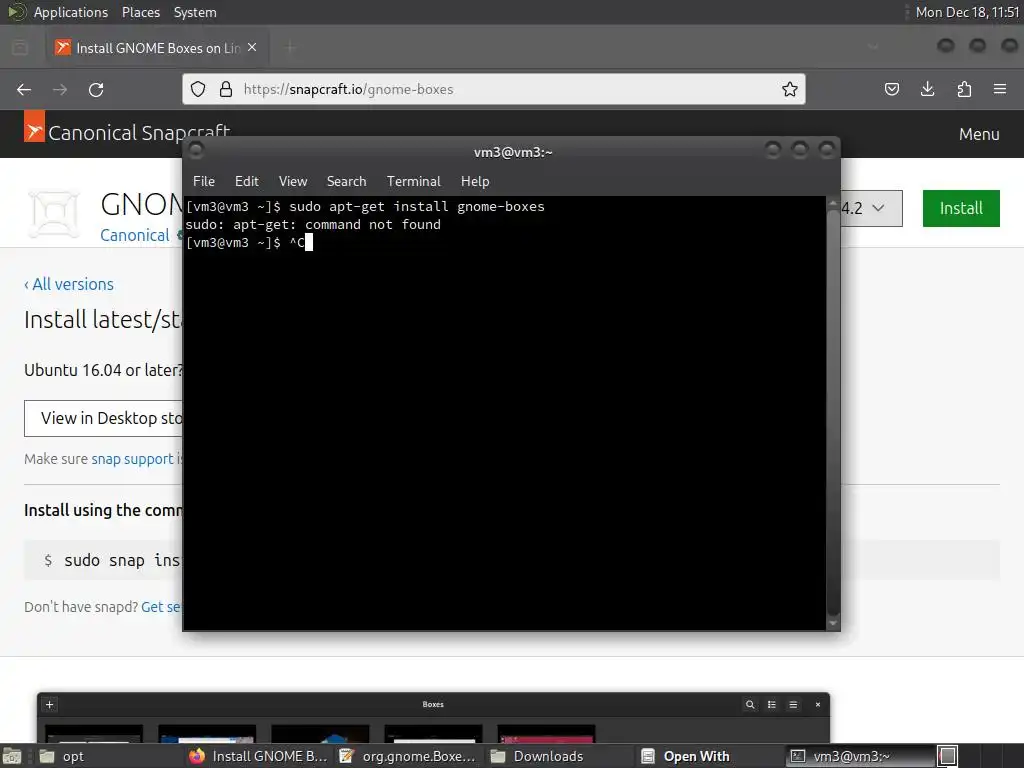Click the terminal vertical scrollbar
The width and height of the screenshot is (1024, 768).
pos(833,411)
